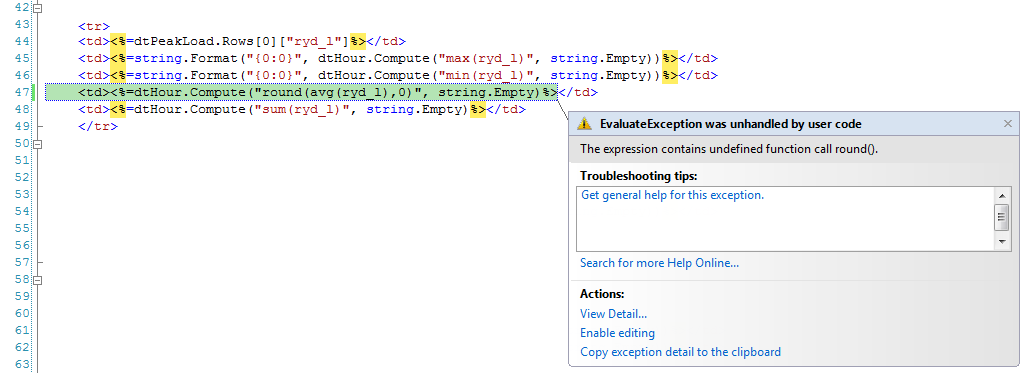The height and width of the screenshot is (373, 1025).
Task: Close the EvaluateException popup
Action: pos(1007,123)
